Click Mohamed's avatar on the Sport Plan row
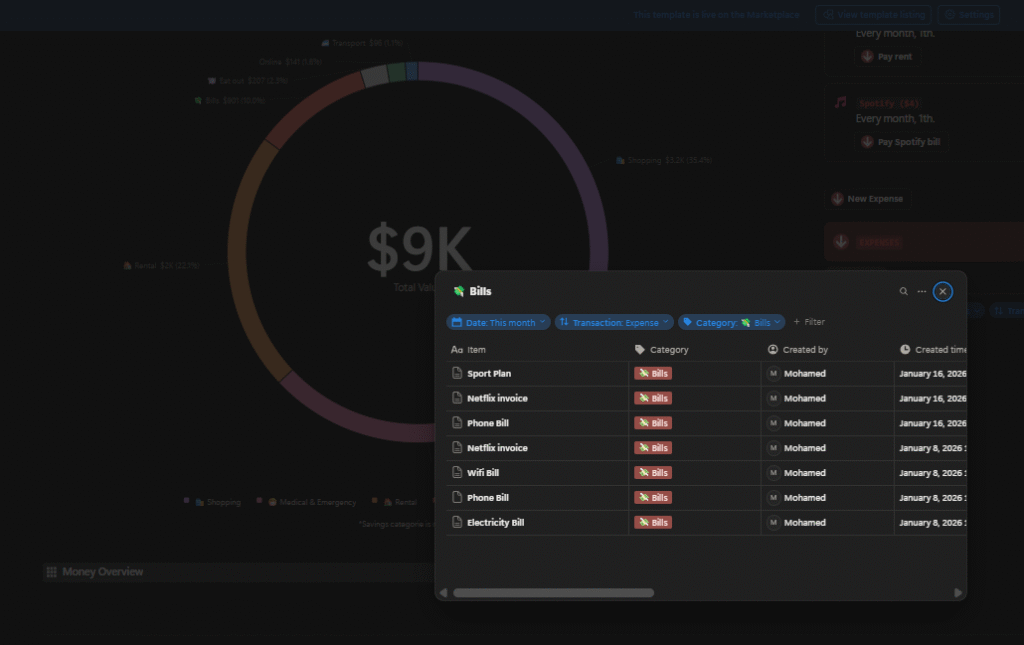Viewport: 1024px width, 645px height. (x=772, y=372)
